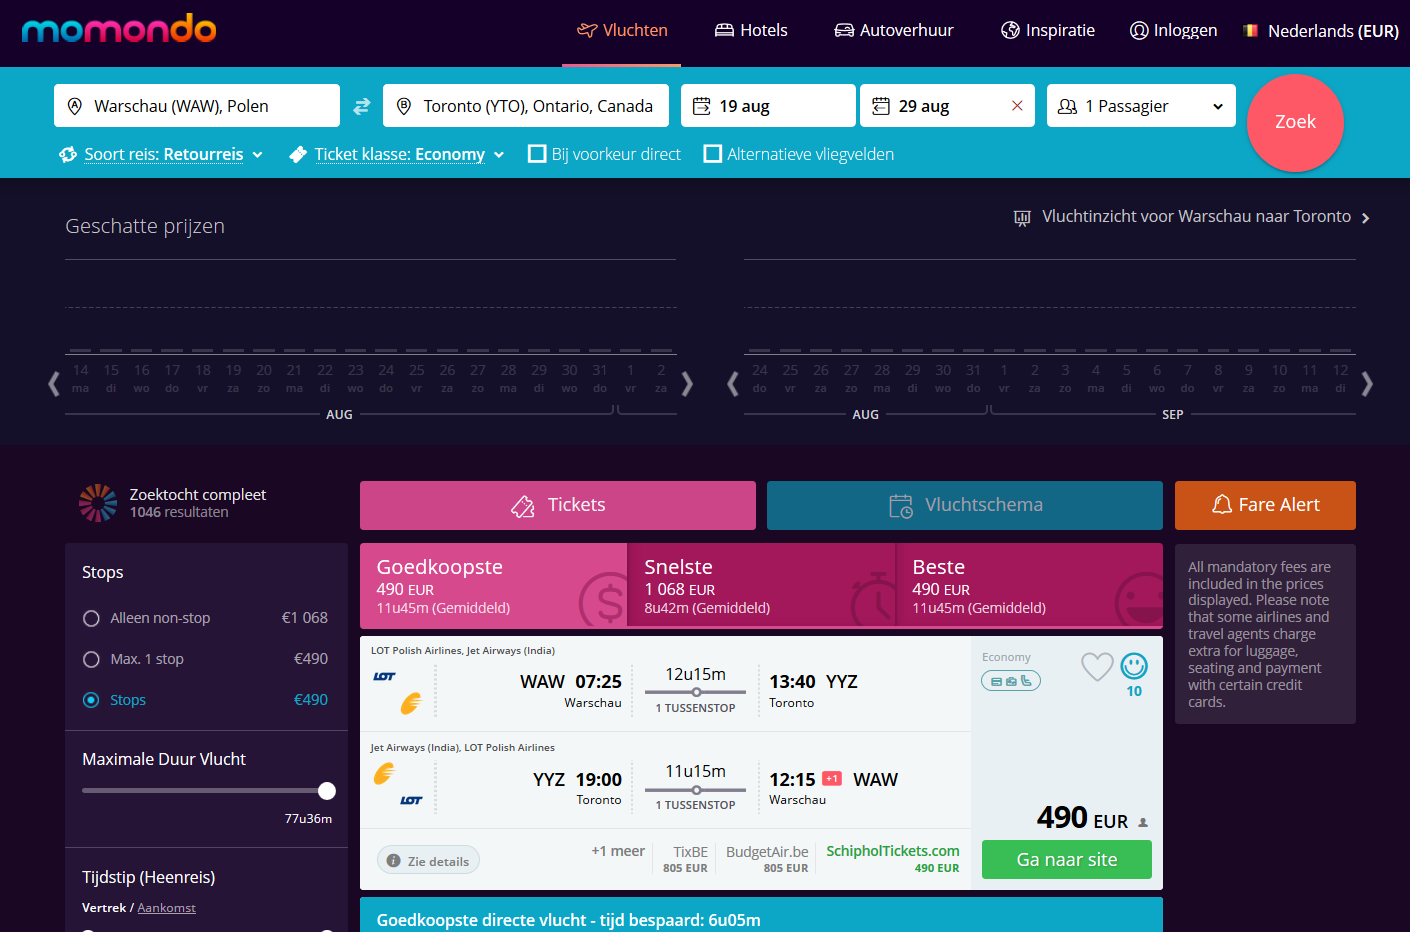Click Maximale Duur Vlucht slider handle
The height and width of the screenshot is (932, 1410).
(x=327, y=791)
